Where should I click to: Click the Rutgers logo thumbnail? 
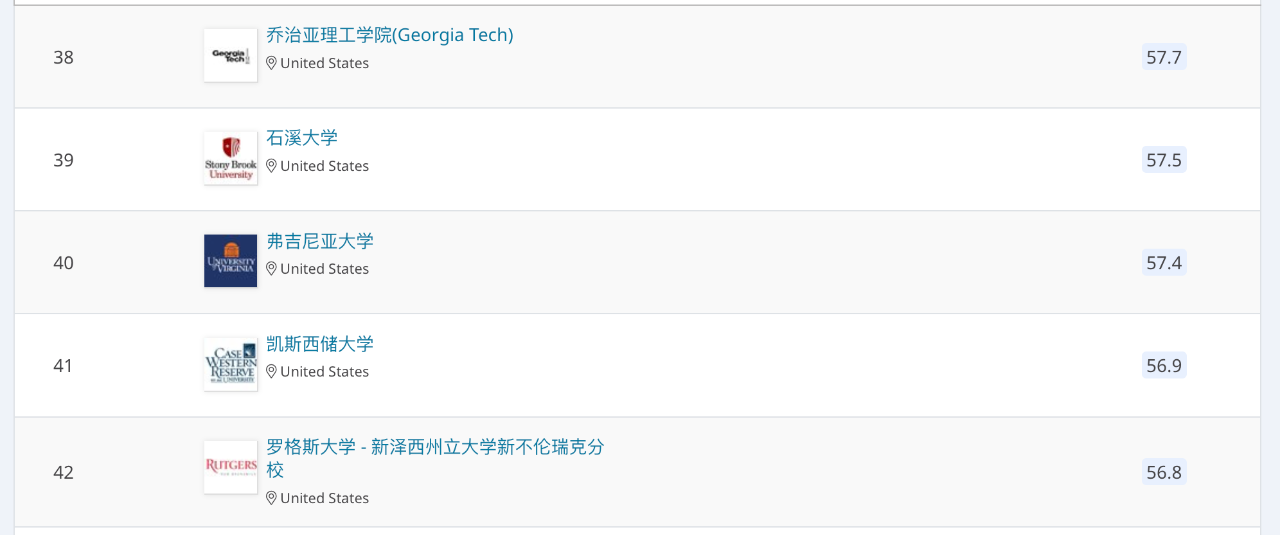point(230,467)
